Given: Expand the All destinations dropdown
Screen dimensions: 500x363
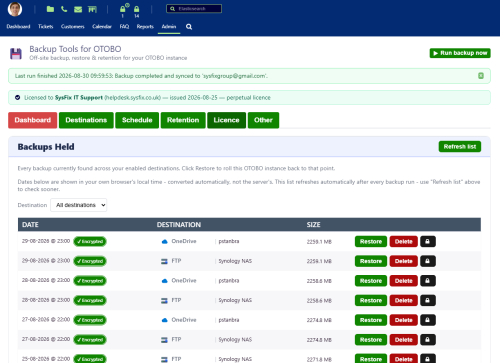Looking at the screenshot, I should click(x=79, y=205).
